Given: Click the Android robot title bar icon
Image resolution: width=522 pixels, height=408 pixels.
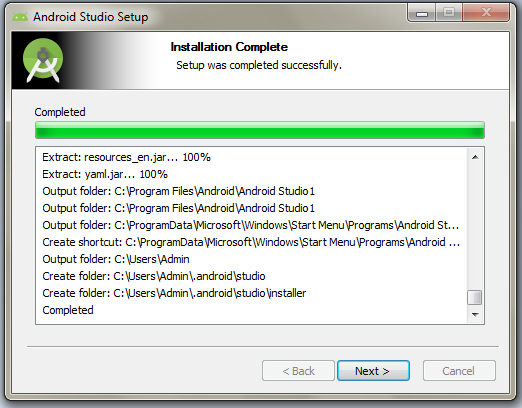Looking at the screenshot, I should (x=20, y=17).
